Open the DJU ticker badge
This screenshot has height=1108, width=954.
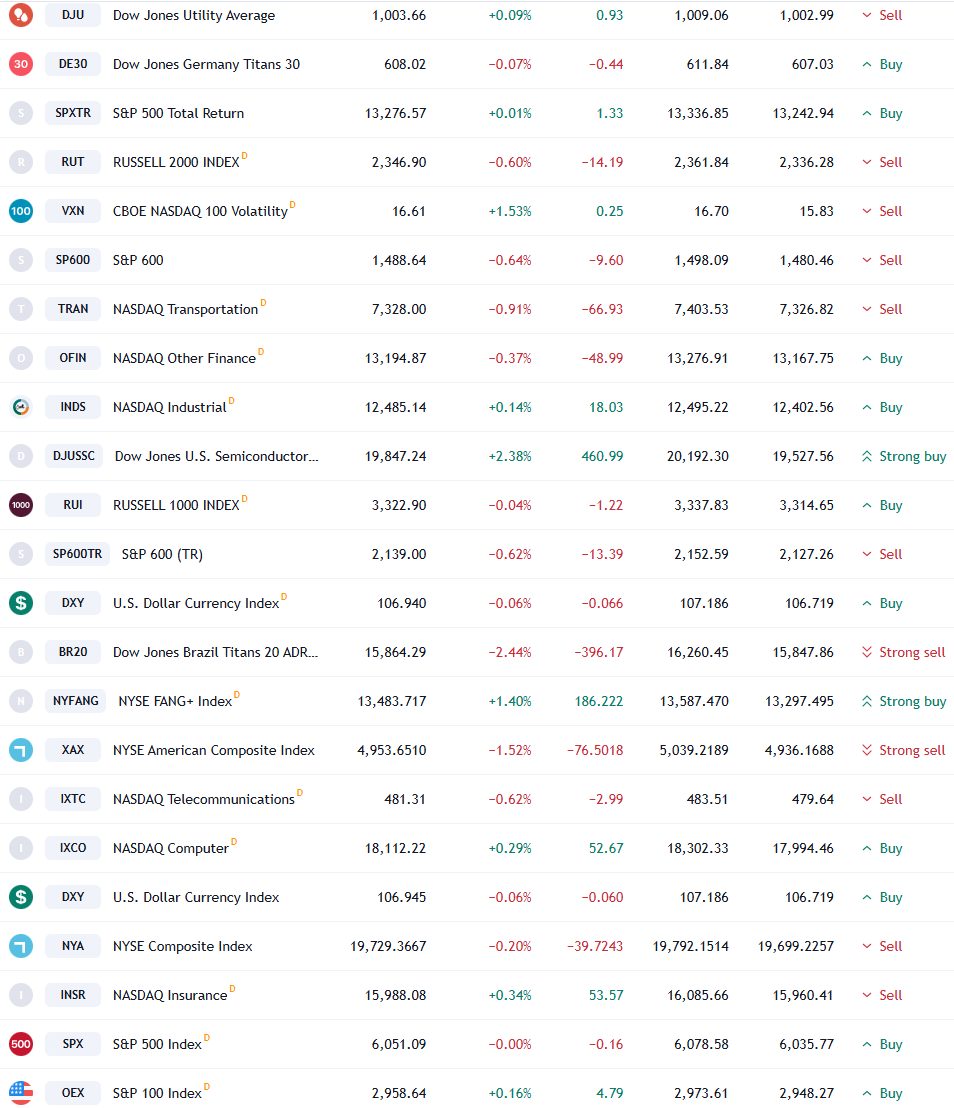pos(73,15)
